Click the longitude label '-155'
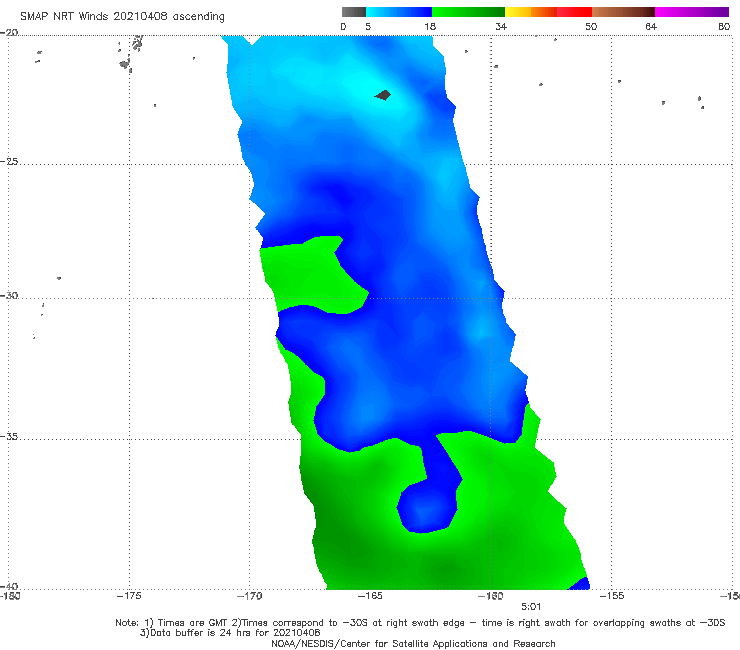The height and width of the screenshot is (650, 740). [612, 596]
